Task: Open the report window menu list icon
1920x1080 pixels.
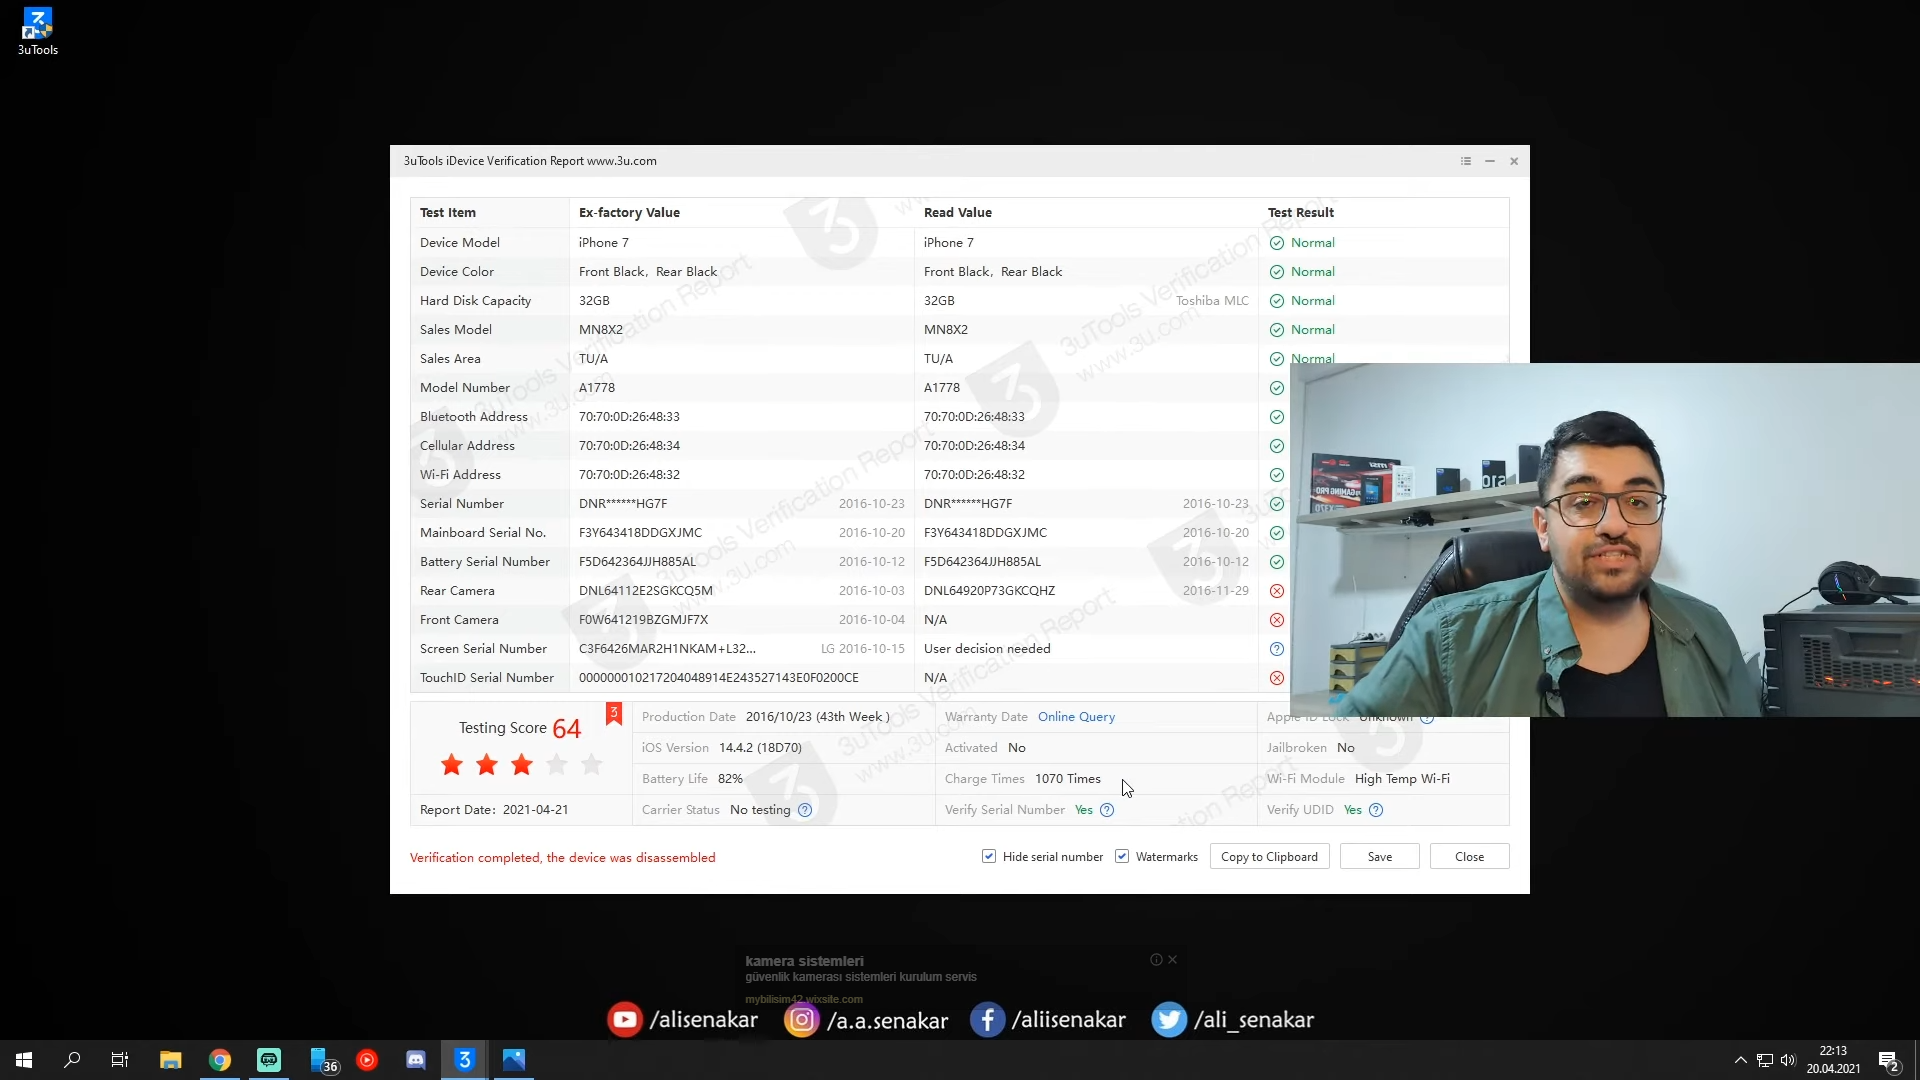Action: 1466,161
